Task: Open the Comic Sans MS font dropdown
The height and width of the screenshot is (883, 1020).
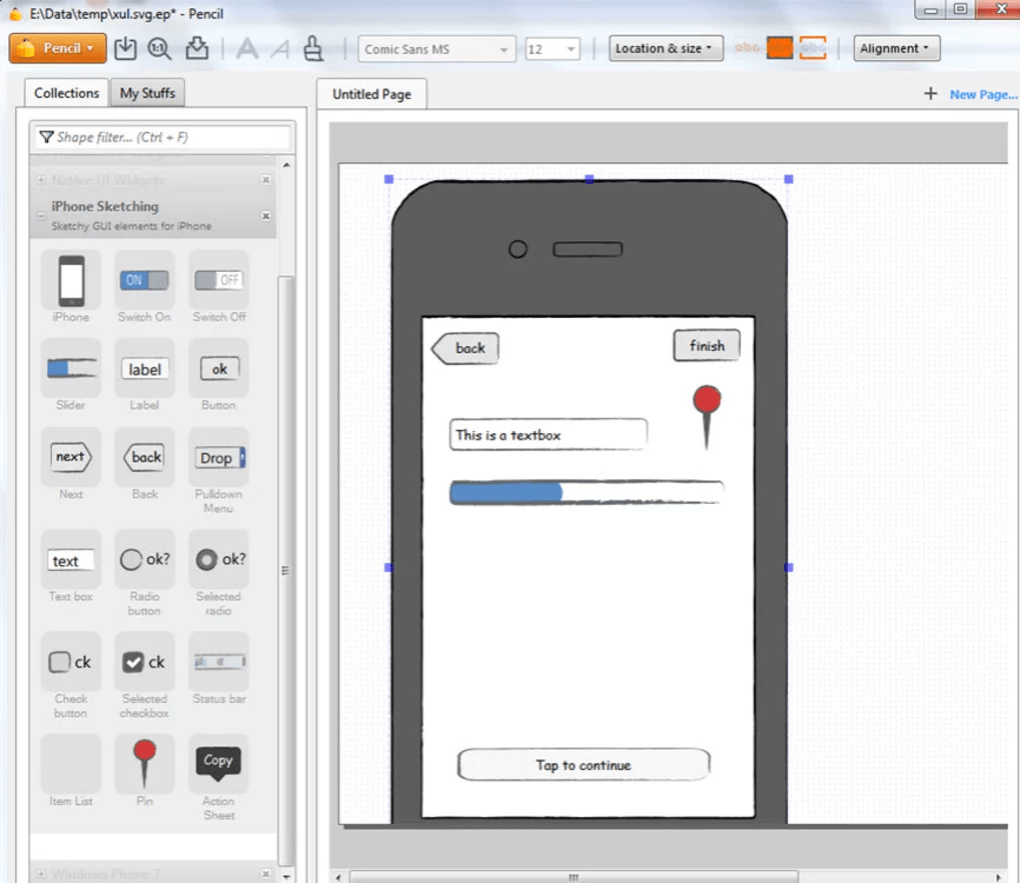Action: pyautogui.click(x=436, y=49)
